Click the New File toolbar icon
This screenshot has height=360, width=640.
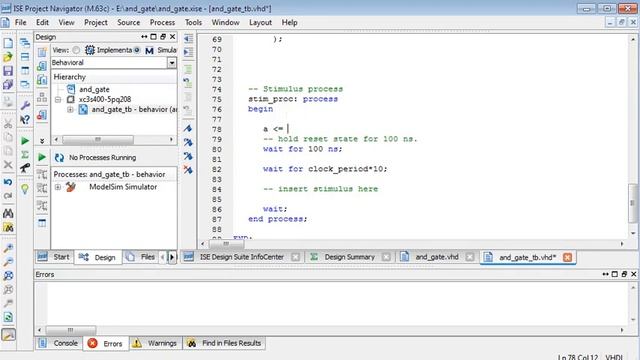8,43
